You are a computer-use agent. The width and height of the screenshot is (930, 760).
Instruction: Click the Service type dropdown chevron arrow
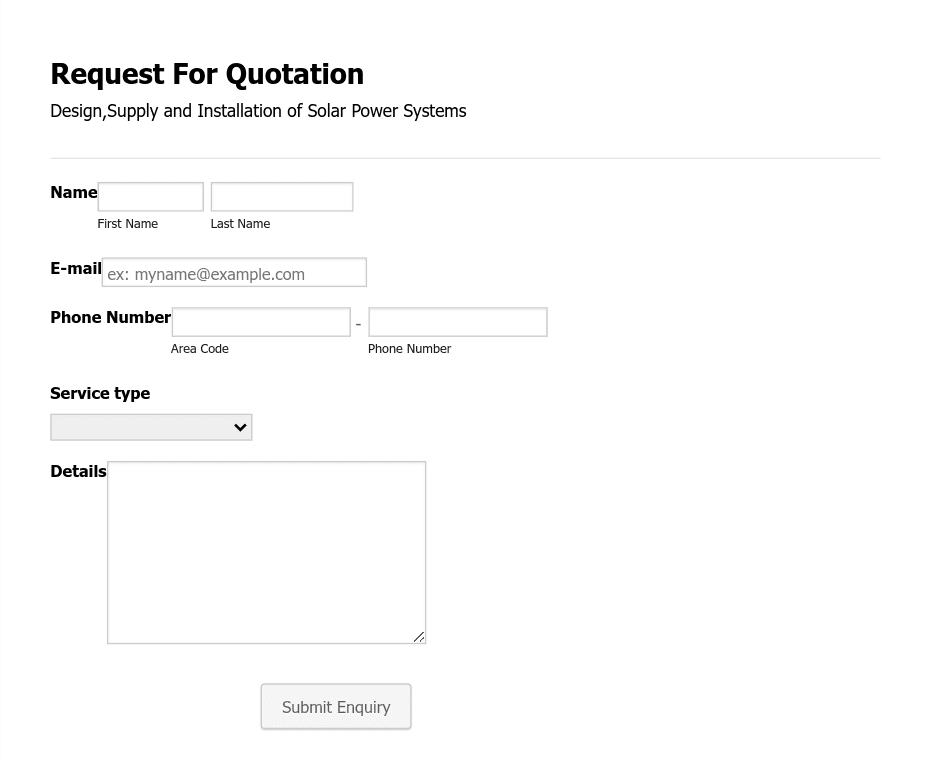[240, 427]
